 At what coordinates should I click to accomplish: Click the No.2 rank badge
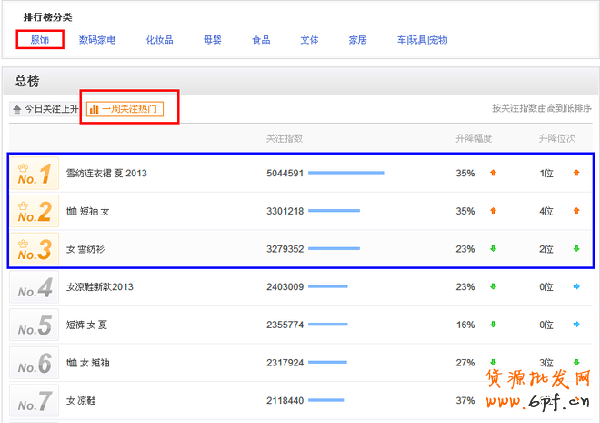(35, 211)
